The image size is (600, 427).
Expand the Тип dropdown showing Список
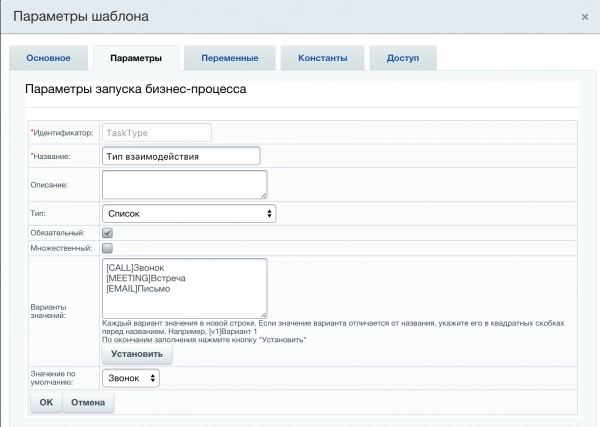[x=188, y=213]
